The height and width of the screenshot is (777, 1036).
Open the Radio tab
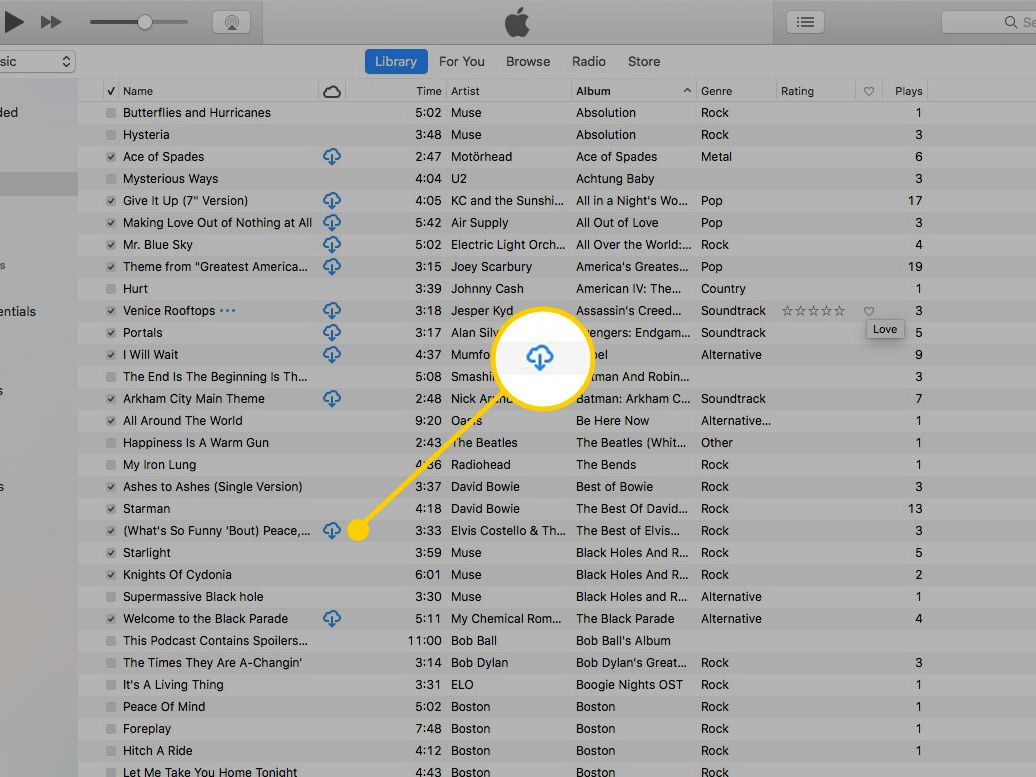click(588, 61)
